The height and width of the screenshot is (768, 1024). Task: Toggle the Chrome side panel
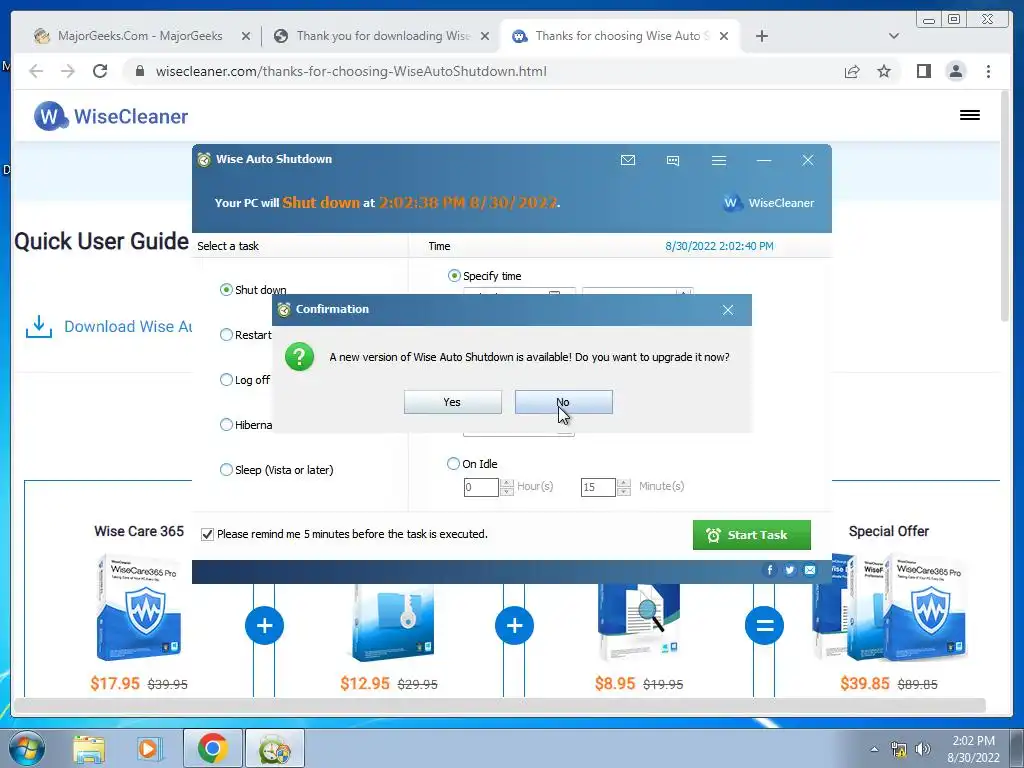[x=923, y=71]
